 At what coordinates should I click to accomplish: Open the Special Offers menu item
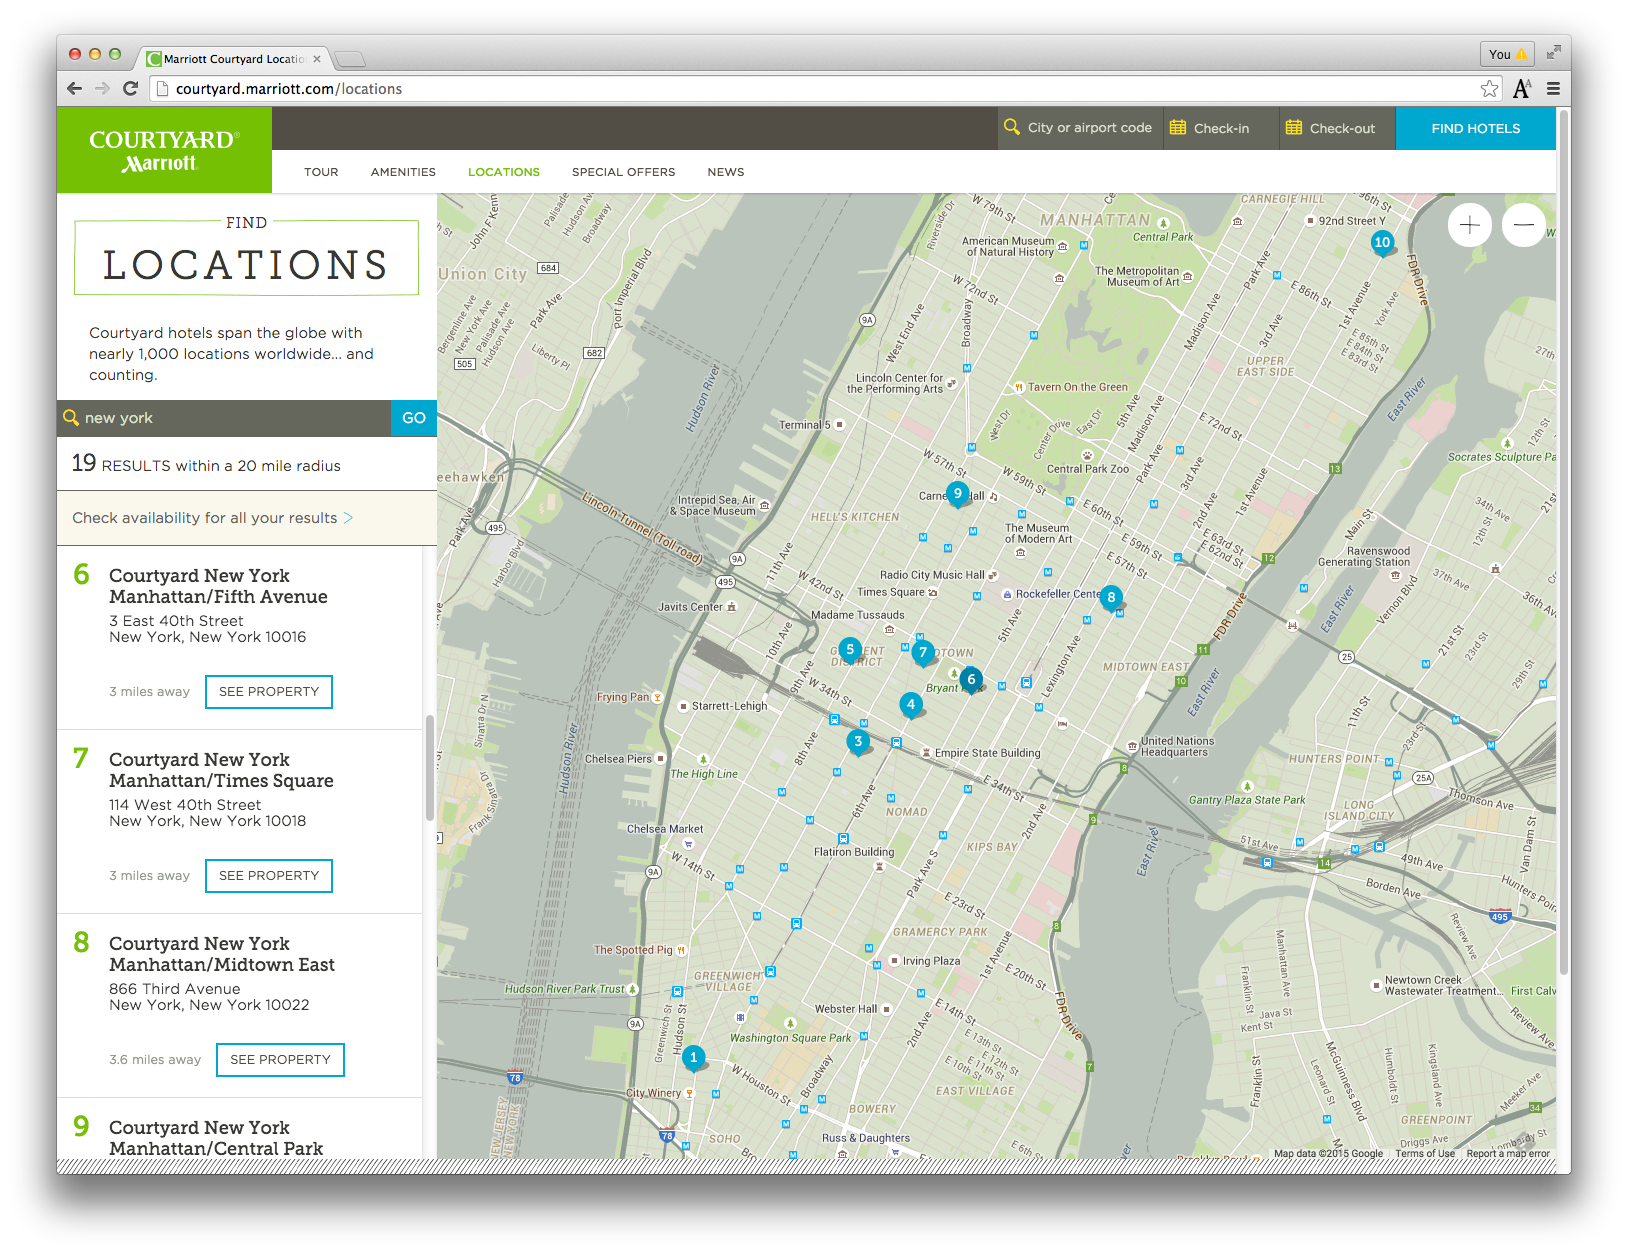coord(623,172)
